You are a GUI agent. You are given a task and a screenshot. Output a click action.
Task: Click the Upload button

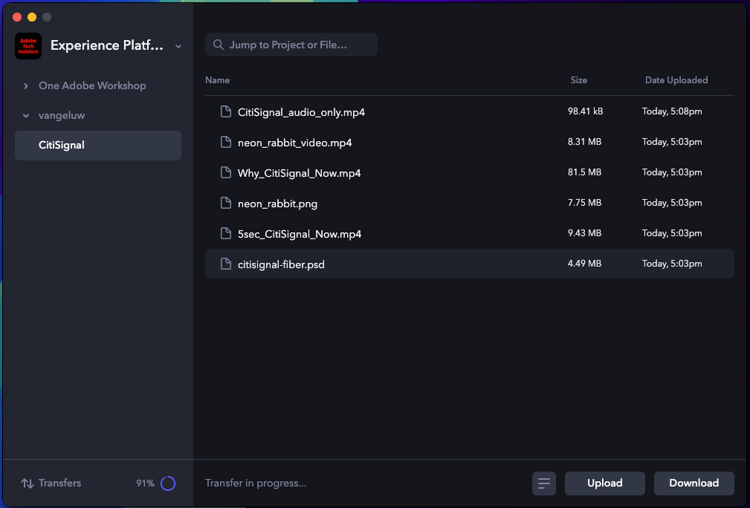[x=604, y=483]
